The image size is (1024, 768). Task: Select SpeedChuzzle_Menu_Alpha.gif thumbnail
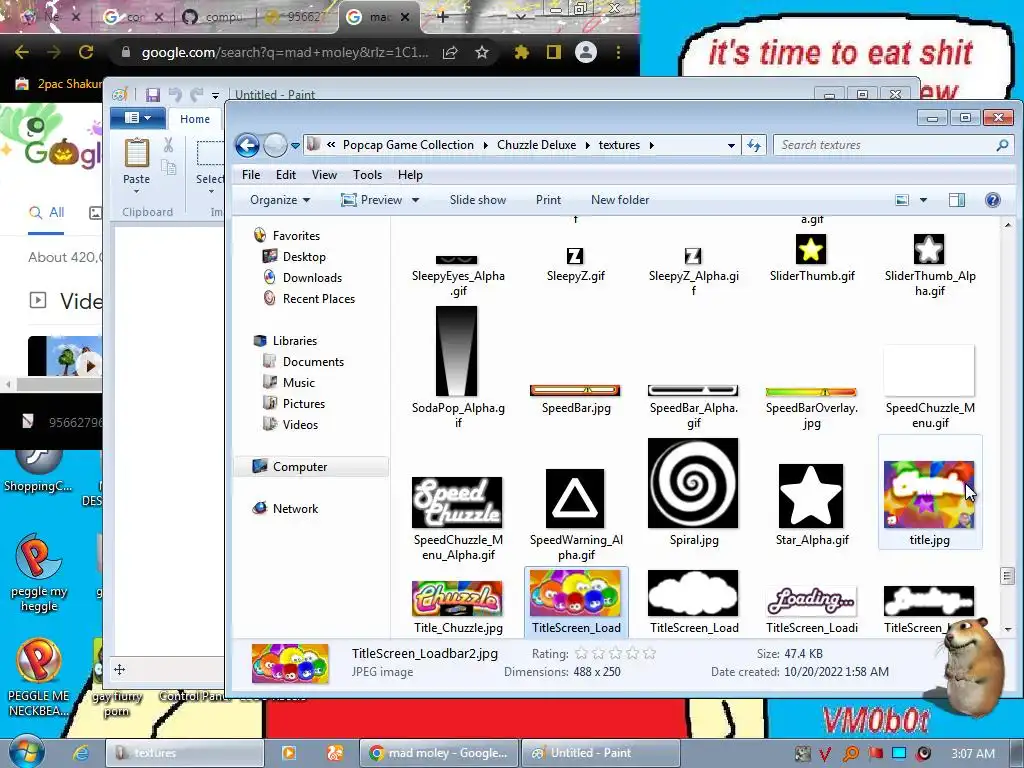(x=457, y=502)
